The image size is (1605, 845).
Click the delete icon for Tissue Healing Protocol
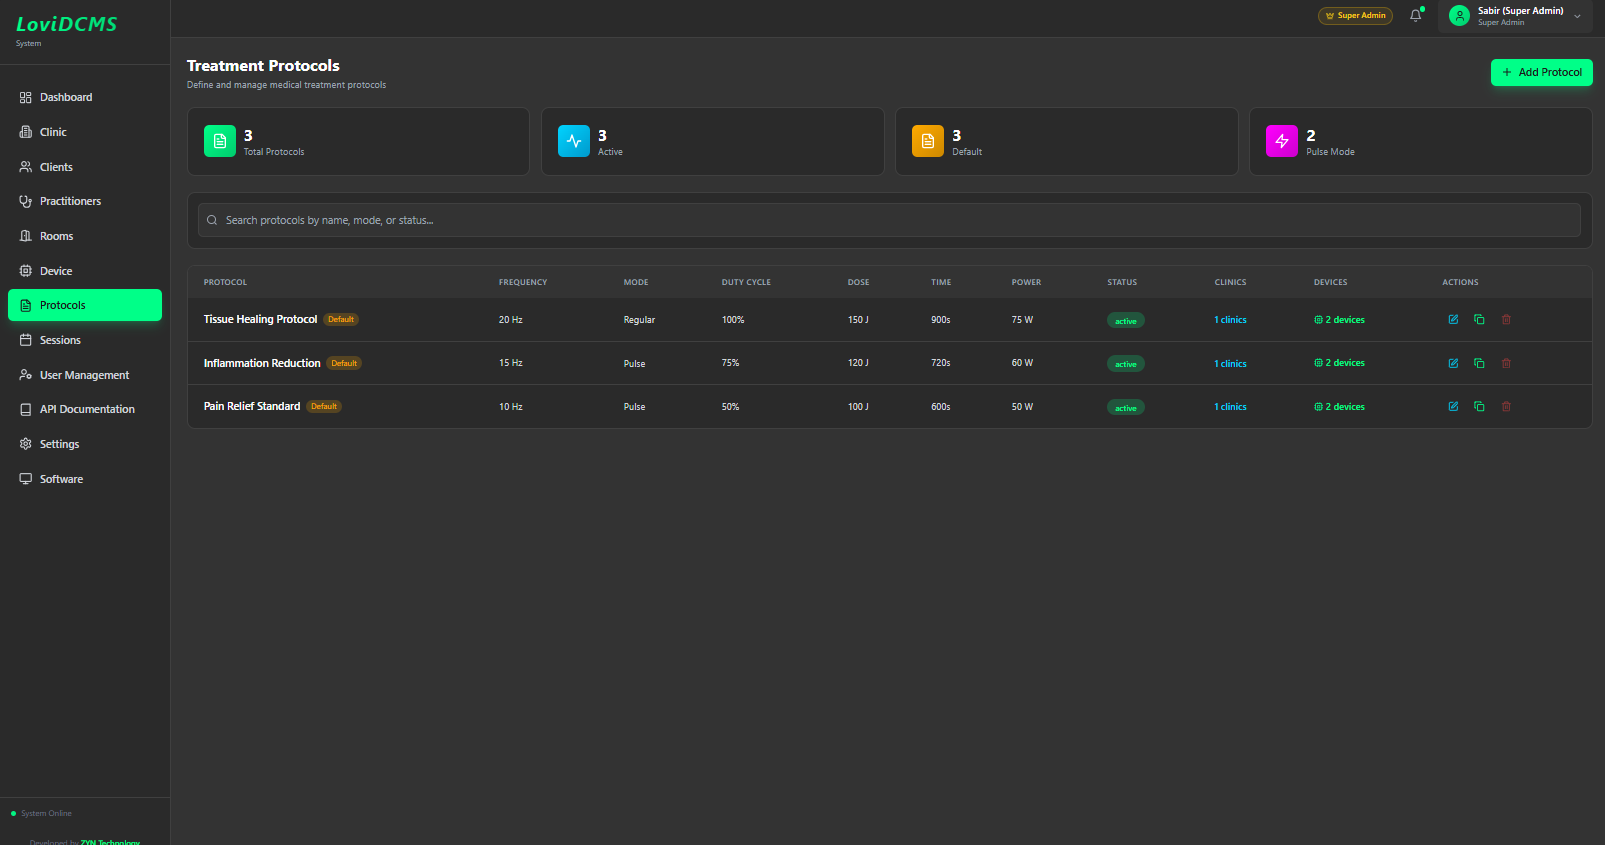coord(1506,320)
